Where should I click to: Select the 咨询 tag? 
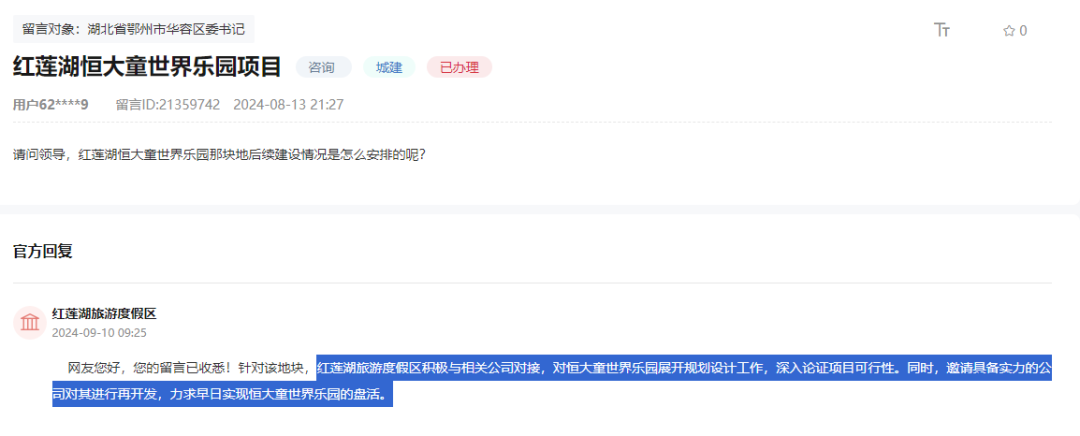[x=323, y=68]
